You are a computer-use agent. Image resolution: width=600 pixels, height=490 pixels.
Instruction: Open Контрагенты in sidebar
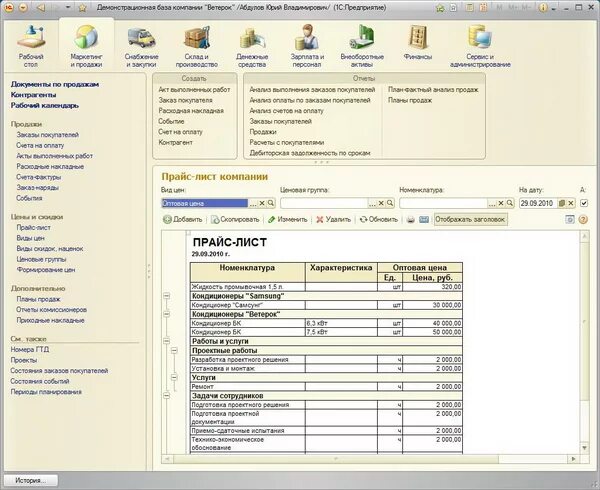click(x=33, y=95)
